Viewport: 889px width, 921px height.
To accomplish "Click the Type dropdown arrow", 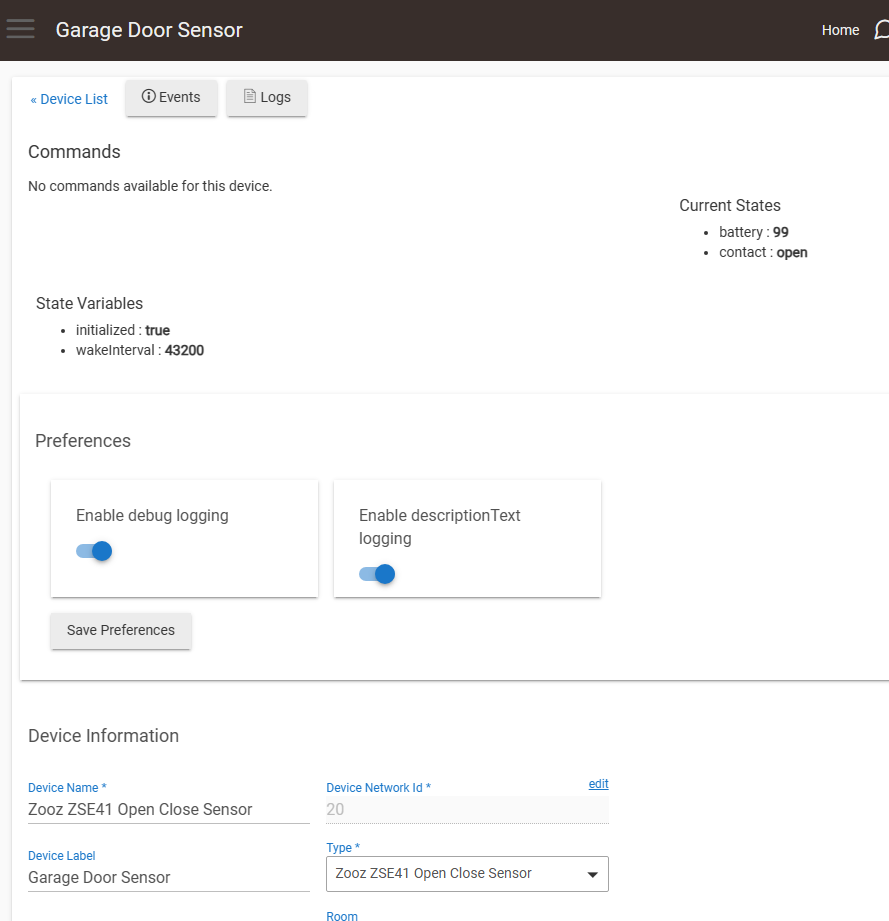I will coord(592,875).
